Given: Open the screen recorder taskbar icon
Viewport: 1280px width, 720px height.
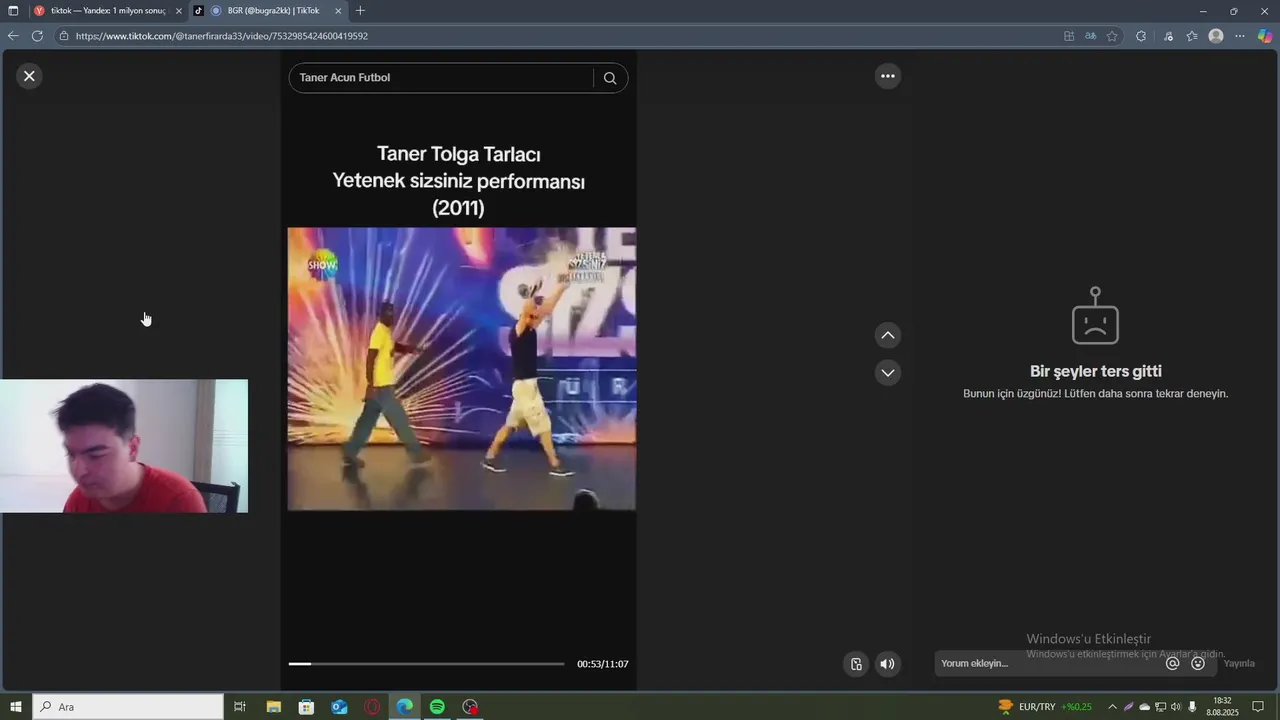Looking at the screenshot, I should (x=470, y=707).
